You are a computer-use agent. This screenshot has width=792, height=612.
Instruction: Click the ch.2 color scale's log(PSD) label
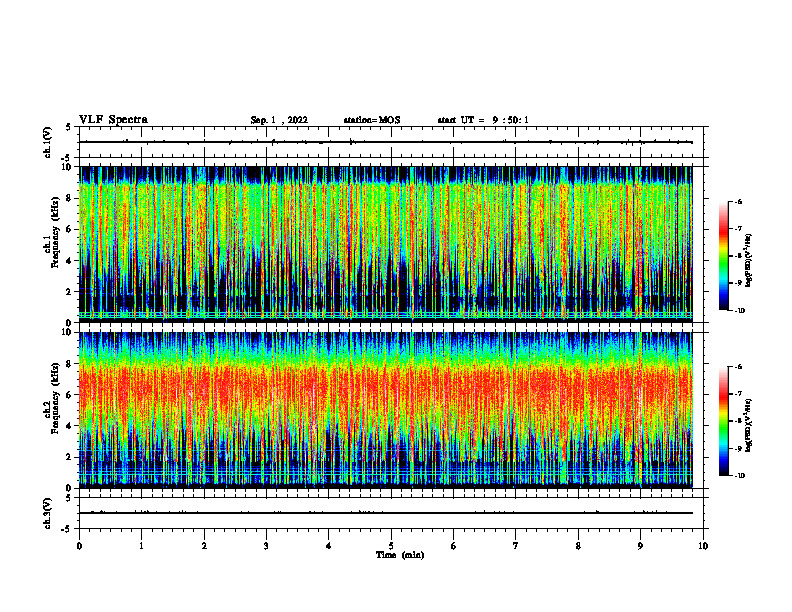(750, 426)
